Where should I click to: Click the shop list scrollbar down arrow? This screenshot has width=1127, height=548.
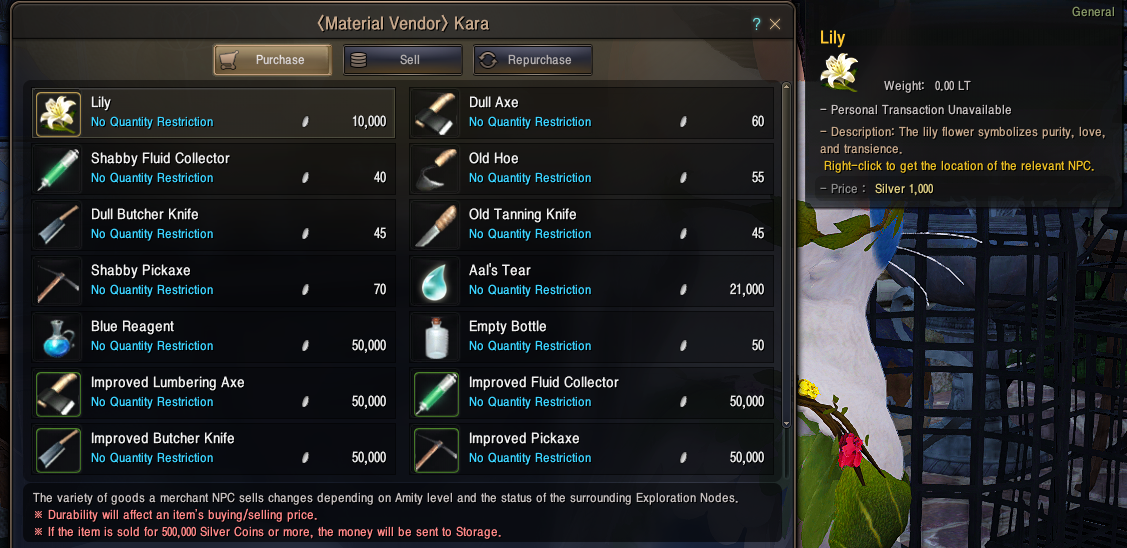pos(786,424)
